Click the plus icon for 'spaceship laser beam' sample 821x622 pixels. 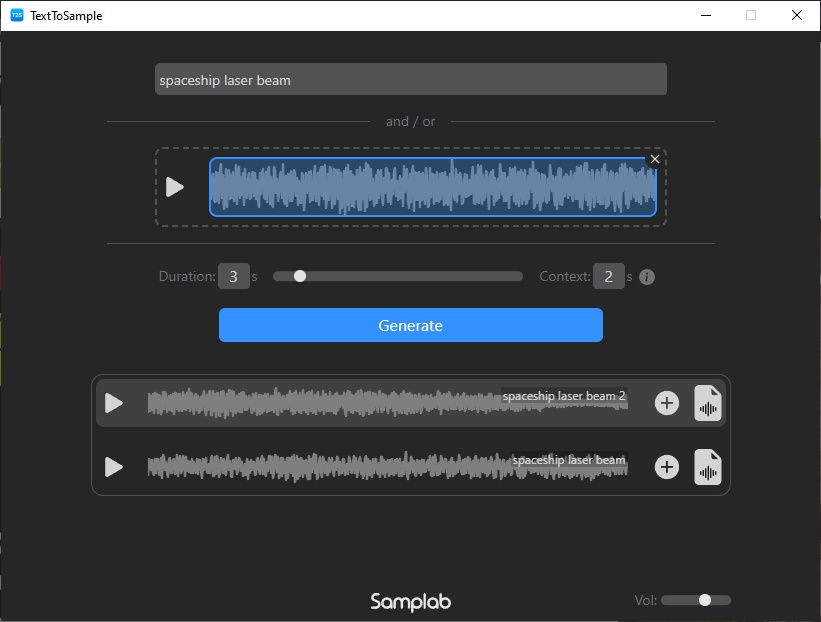coord(667,467)
